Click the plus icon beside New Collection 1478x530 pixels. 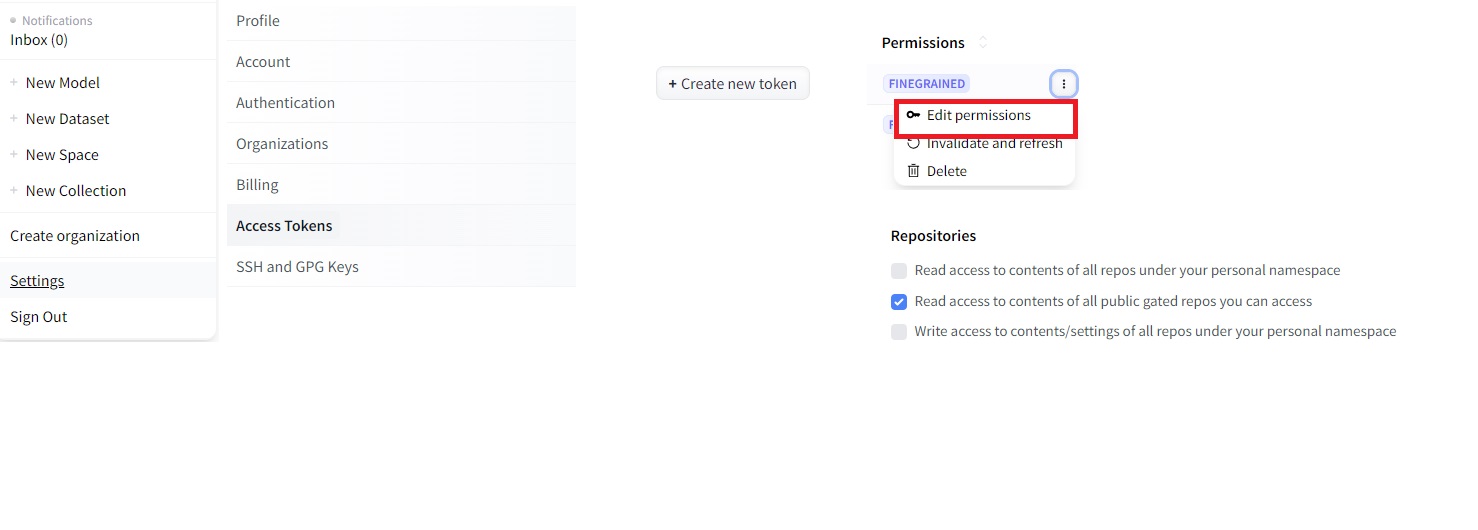click(14, 191)
